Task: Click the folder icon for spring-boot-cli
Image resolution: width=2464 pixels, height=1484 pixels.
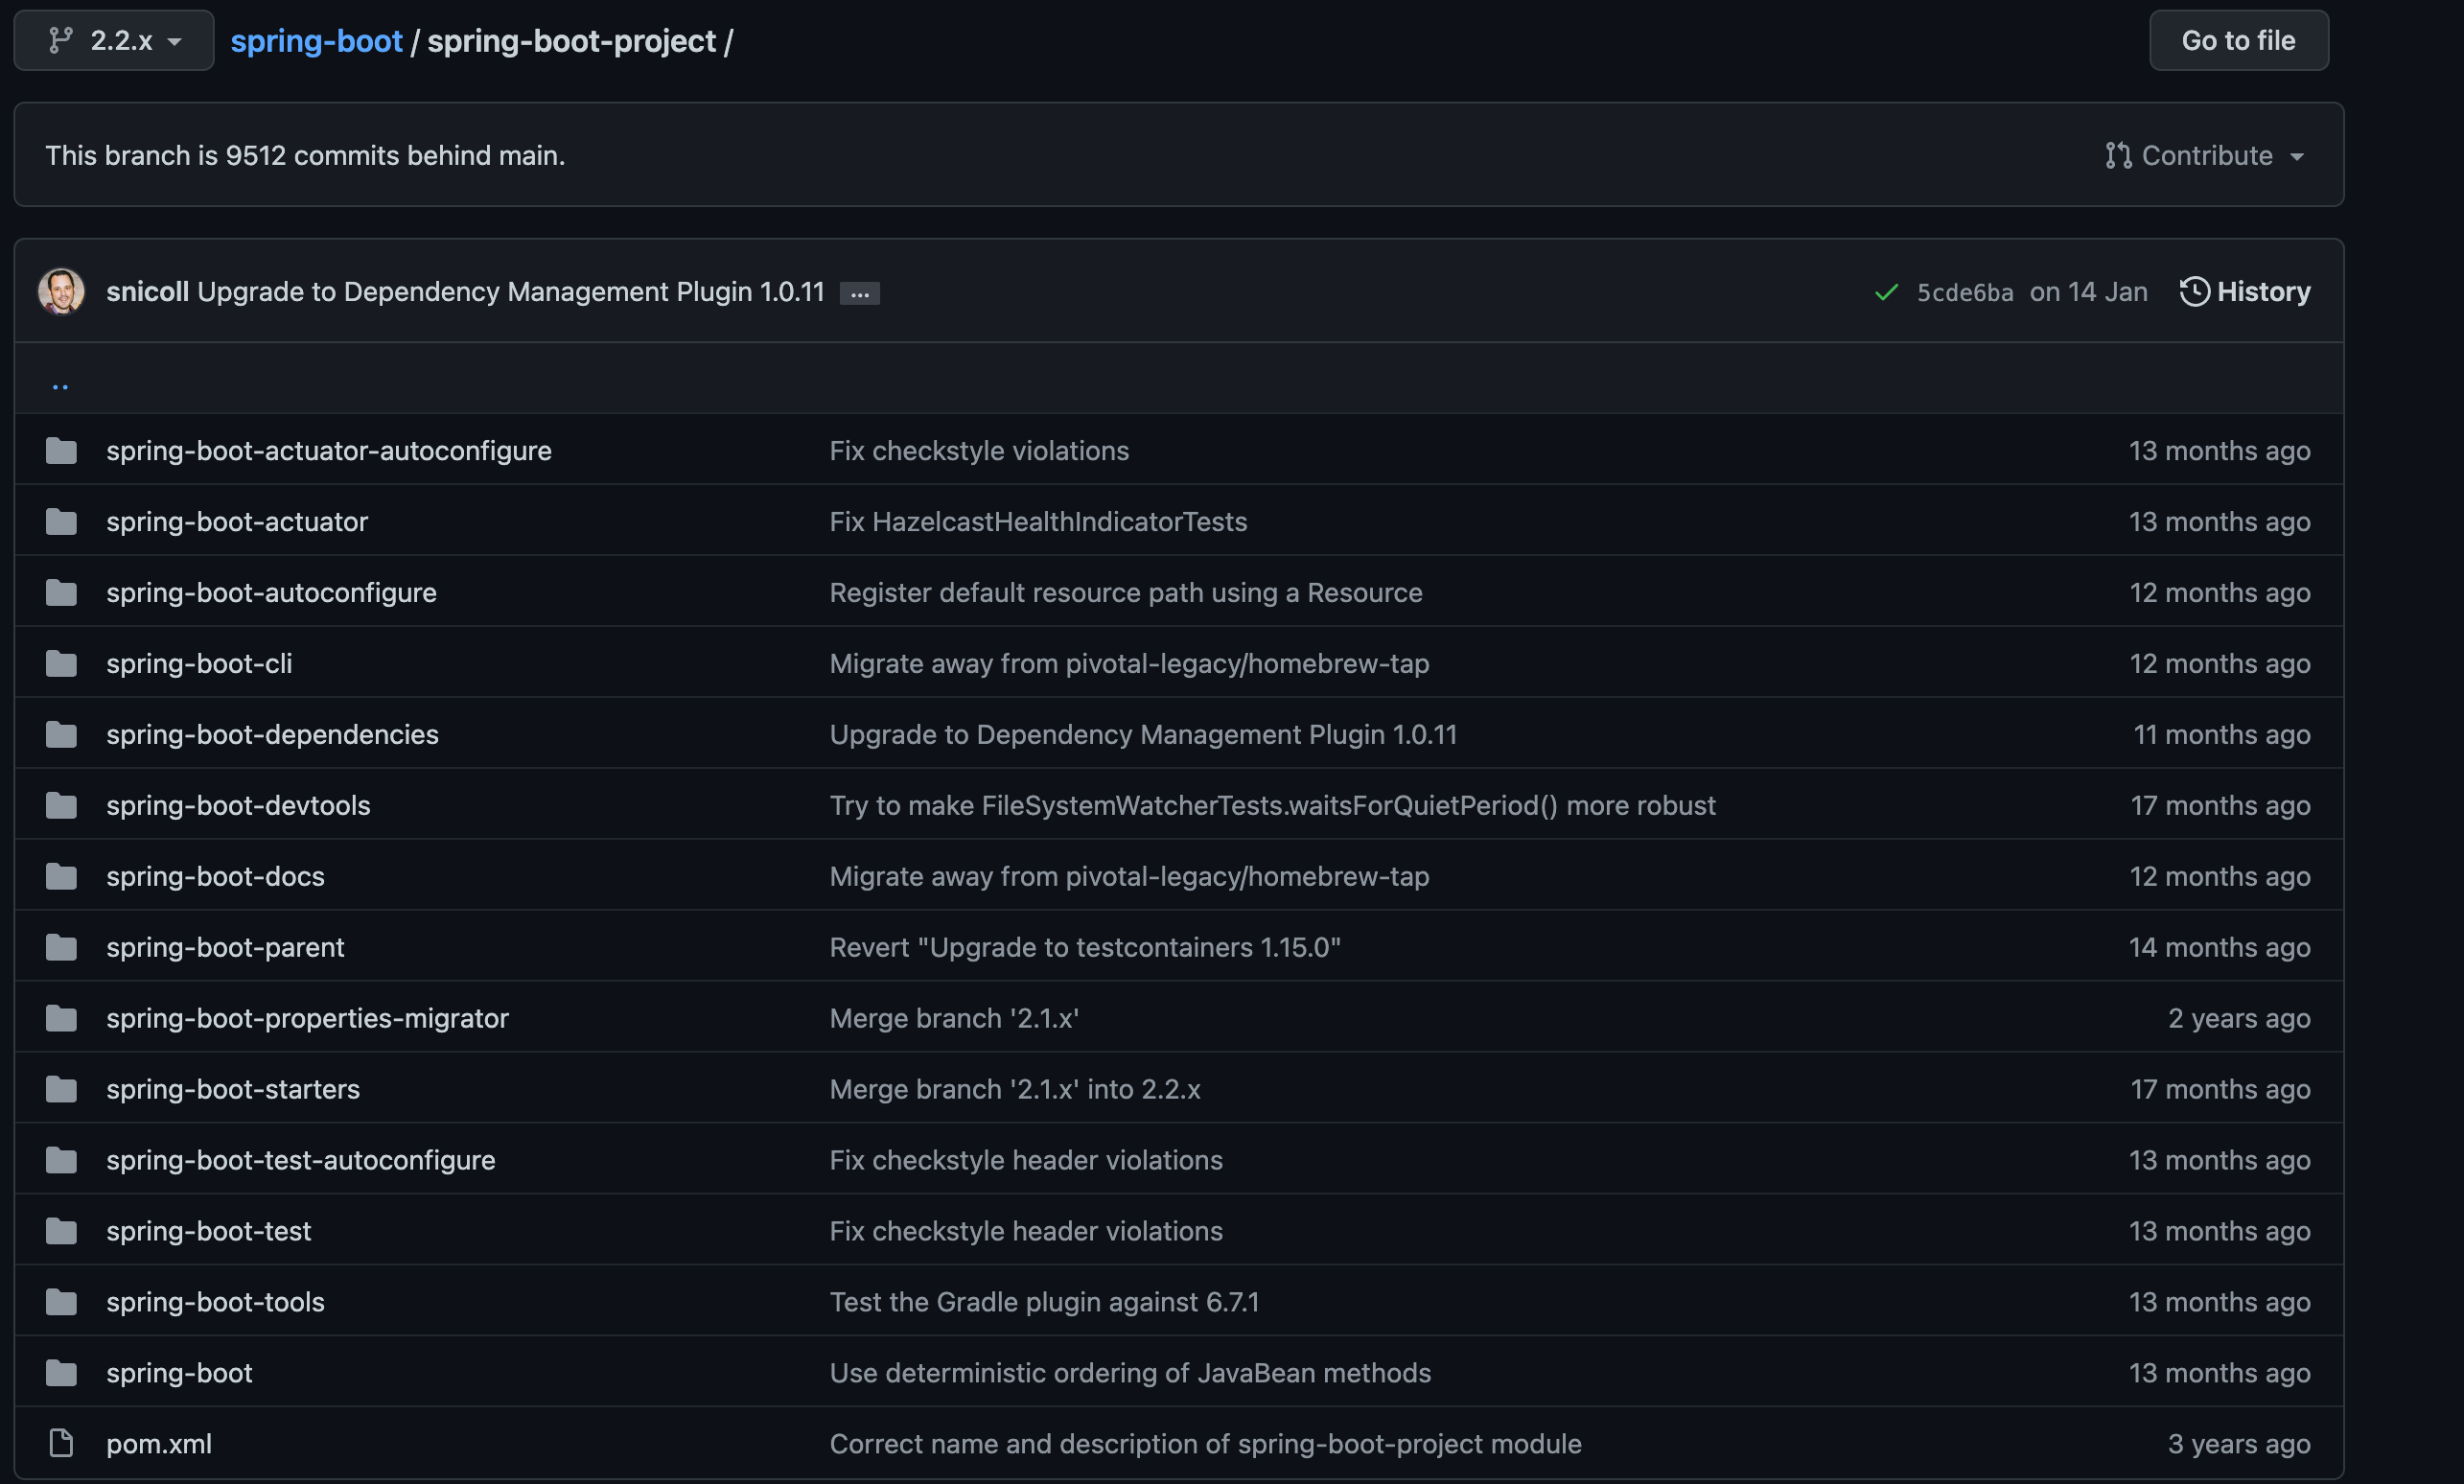Action: (x=61, y=664)
